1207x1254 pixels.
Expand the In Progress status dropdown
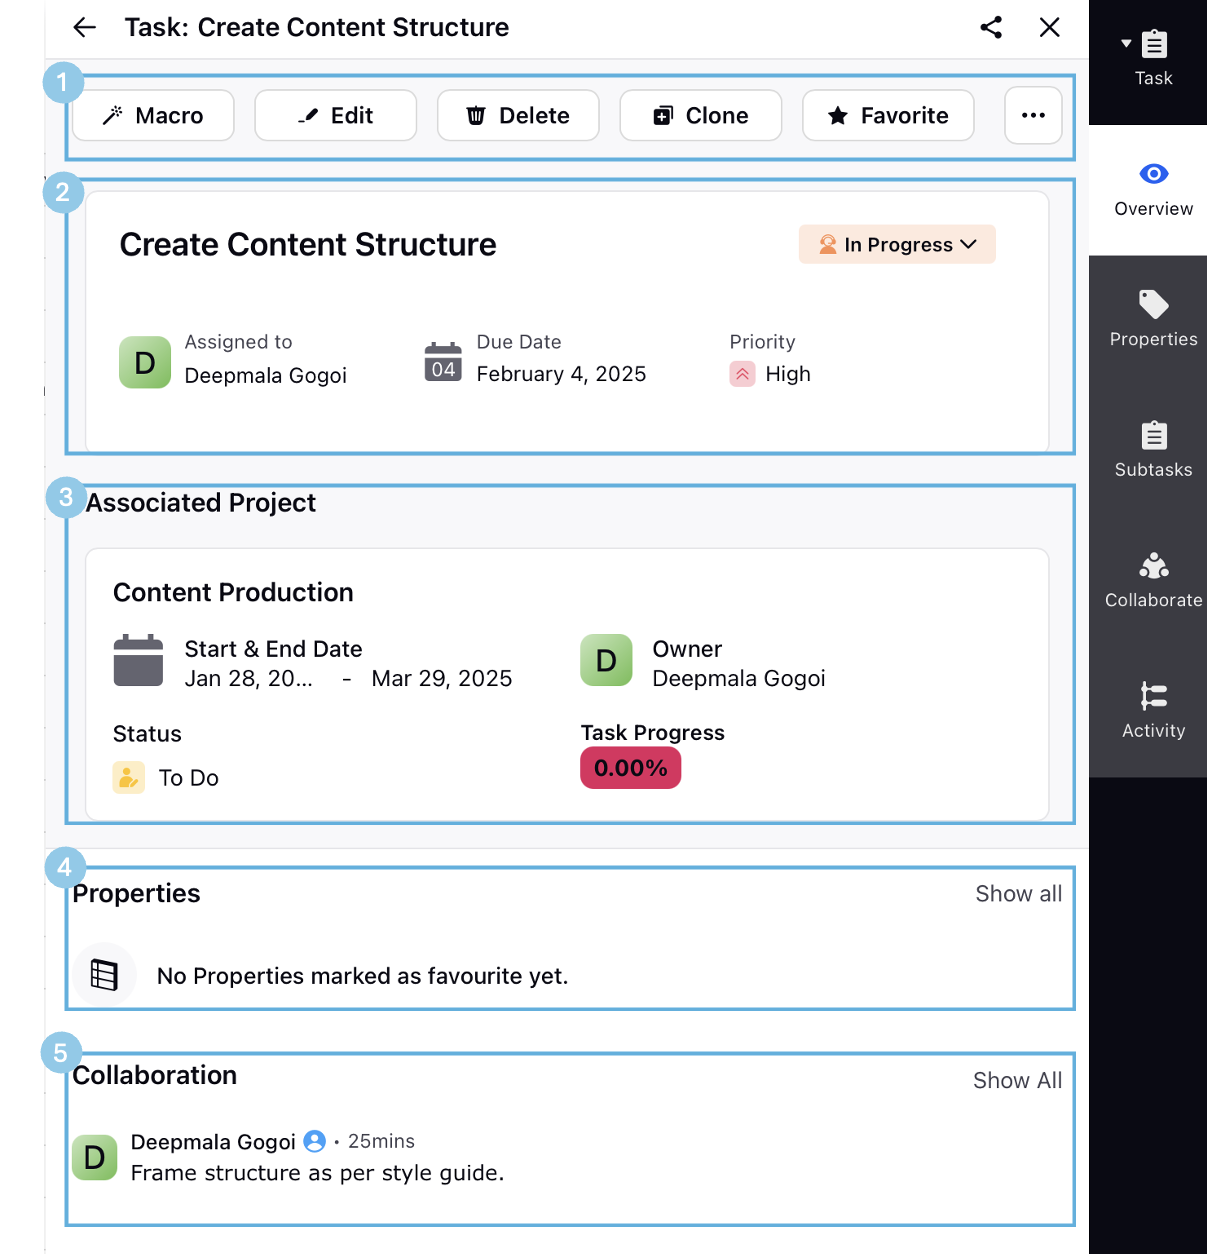coord(897,245)
